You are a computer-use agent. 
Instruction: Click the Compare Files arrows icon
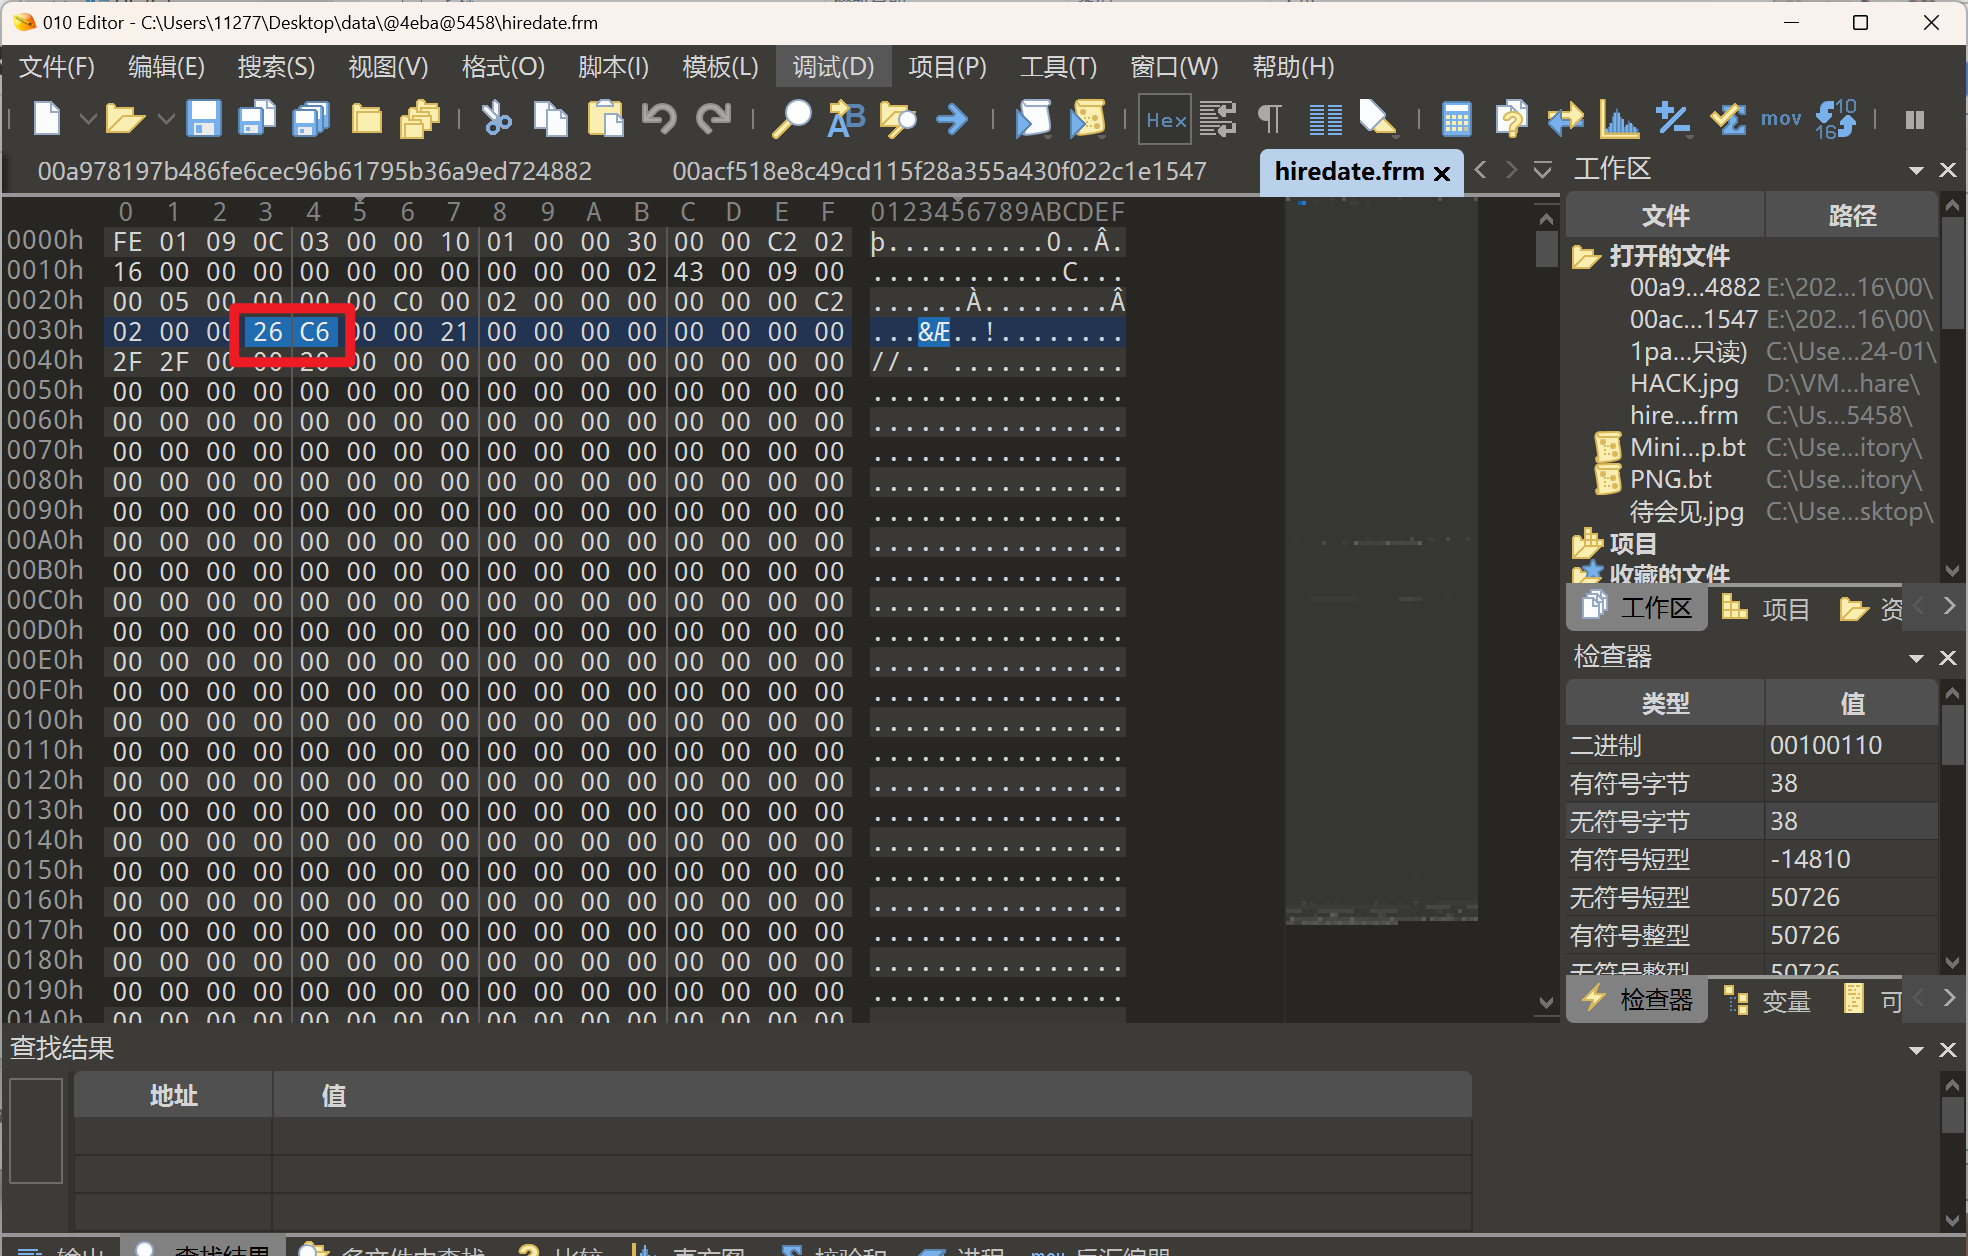click(x=1566, y=120)
